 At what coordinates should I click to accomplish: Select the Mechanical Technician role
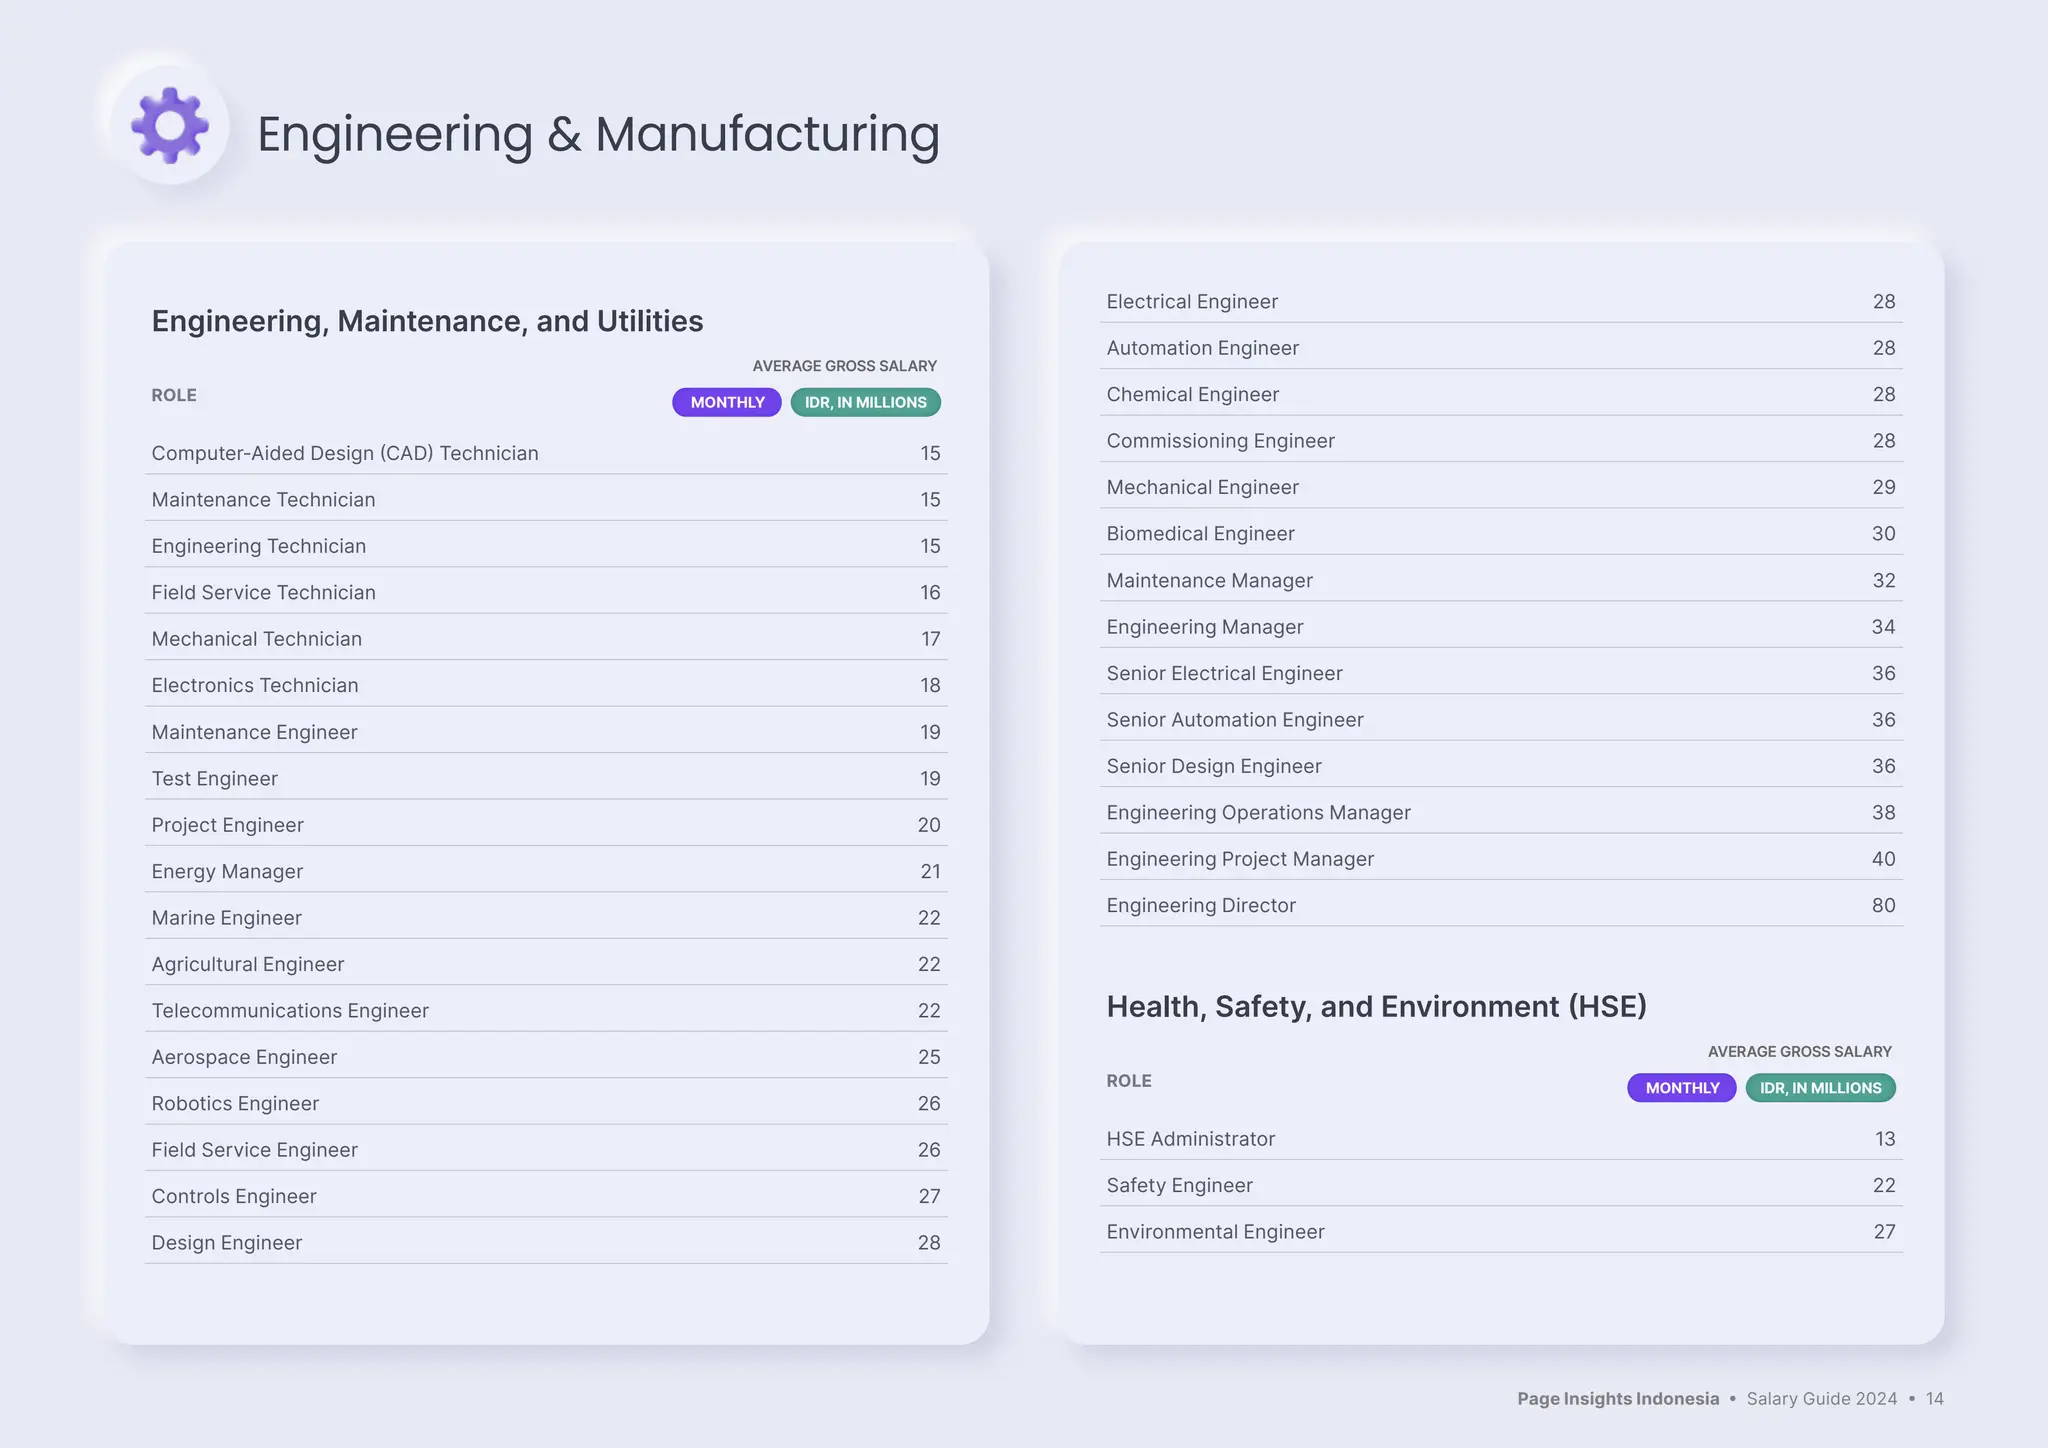(257, 639)
